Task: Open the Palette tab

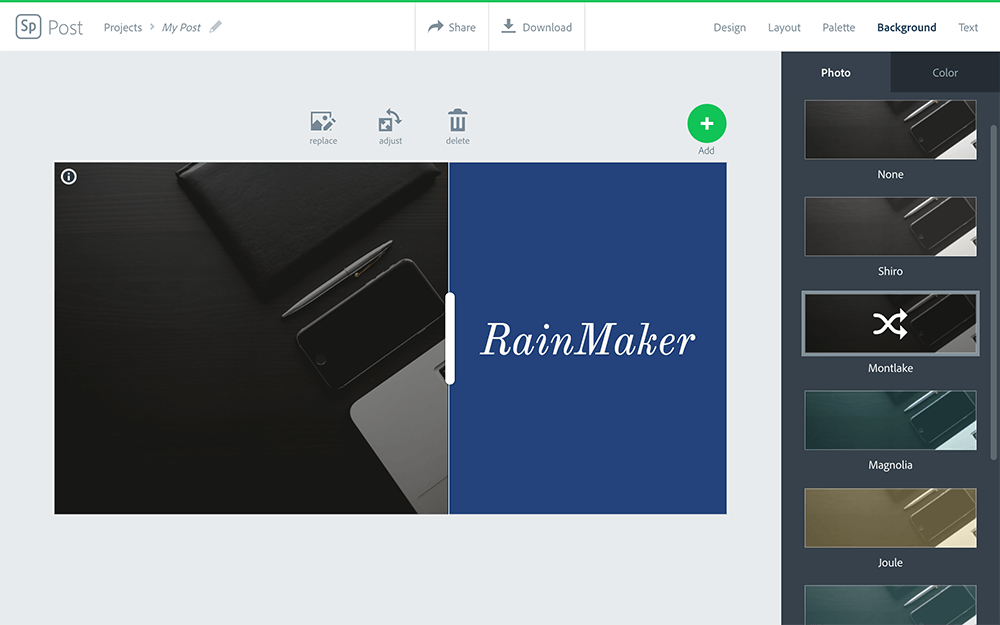Action: 838,28
